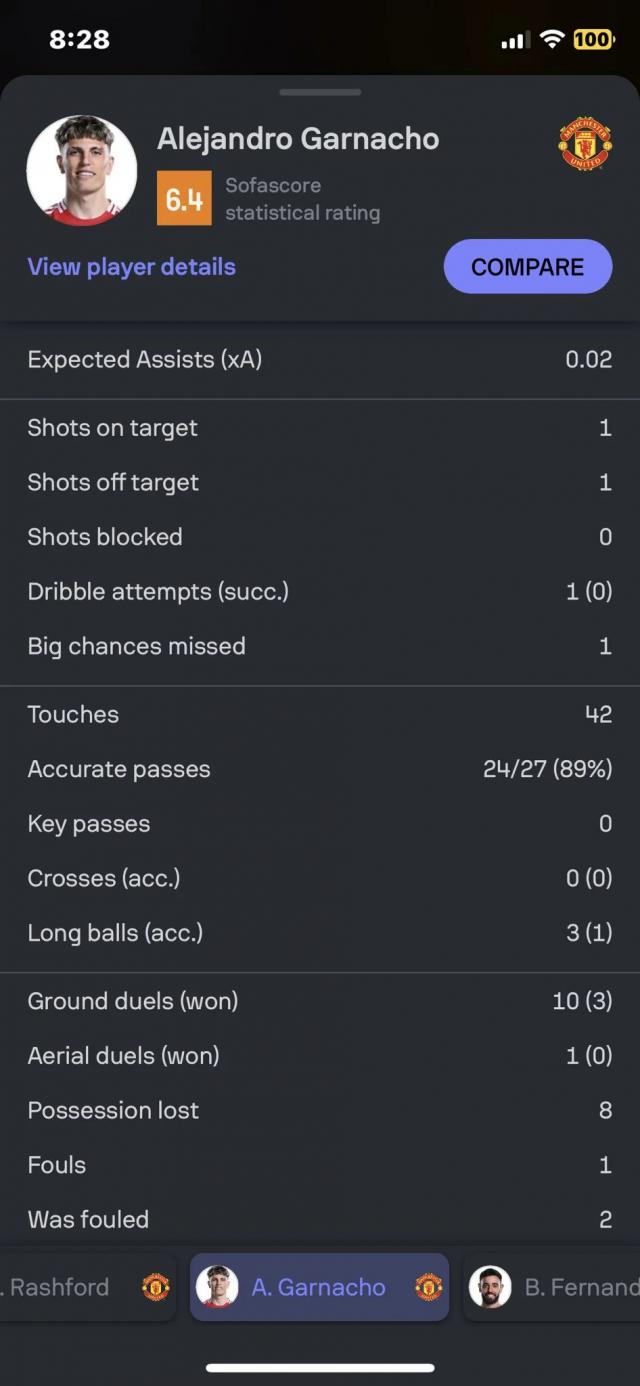Click Manchester United crest in Garnacho tab
The height and width of the screenshot is (1386, 640).
tap(428, 1287)
